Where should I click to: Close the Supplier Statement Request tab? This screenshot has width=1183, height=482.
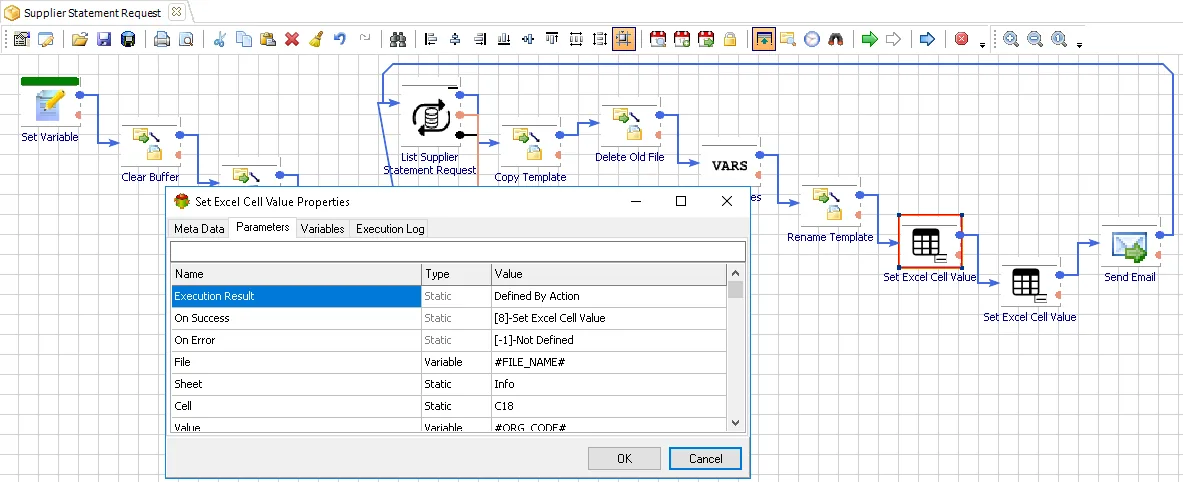[x=176, y=12]
